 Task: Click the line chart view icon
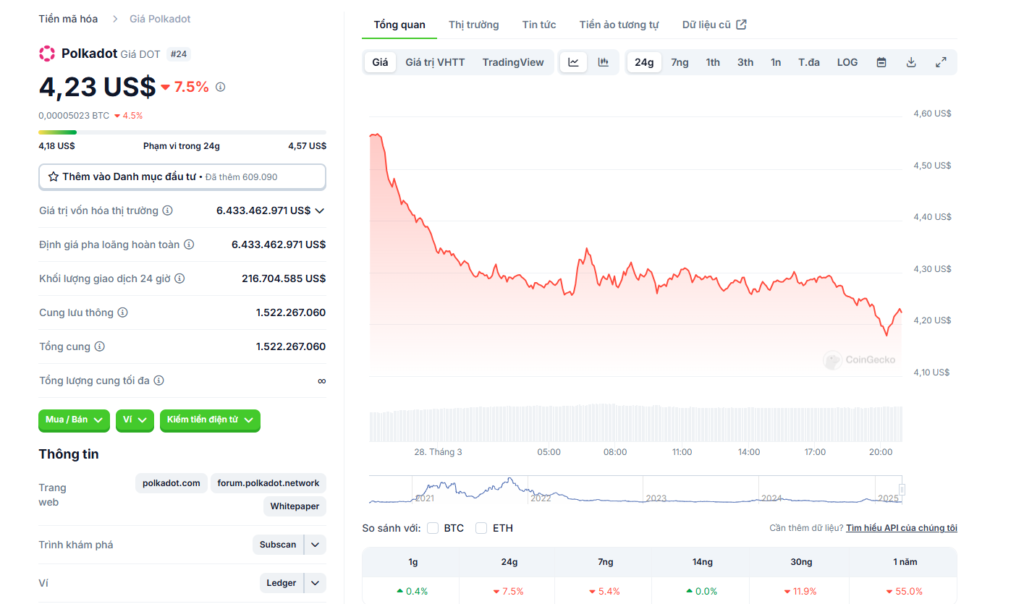pos(573,62)
